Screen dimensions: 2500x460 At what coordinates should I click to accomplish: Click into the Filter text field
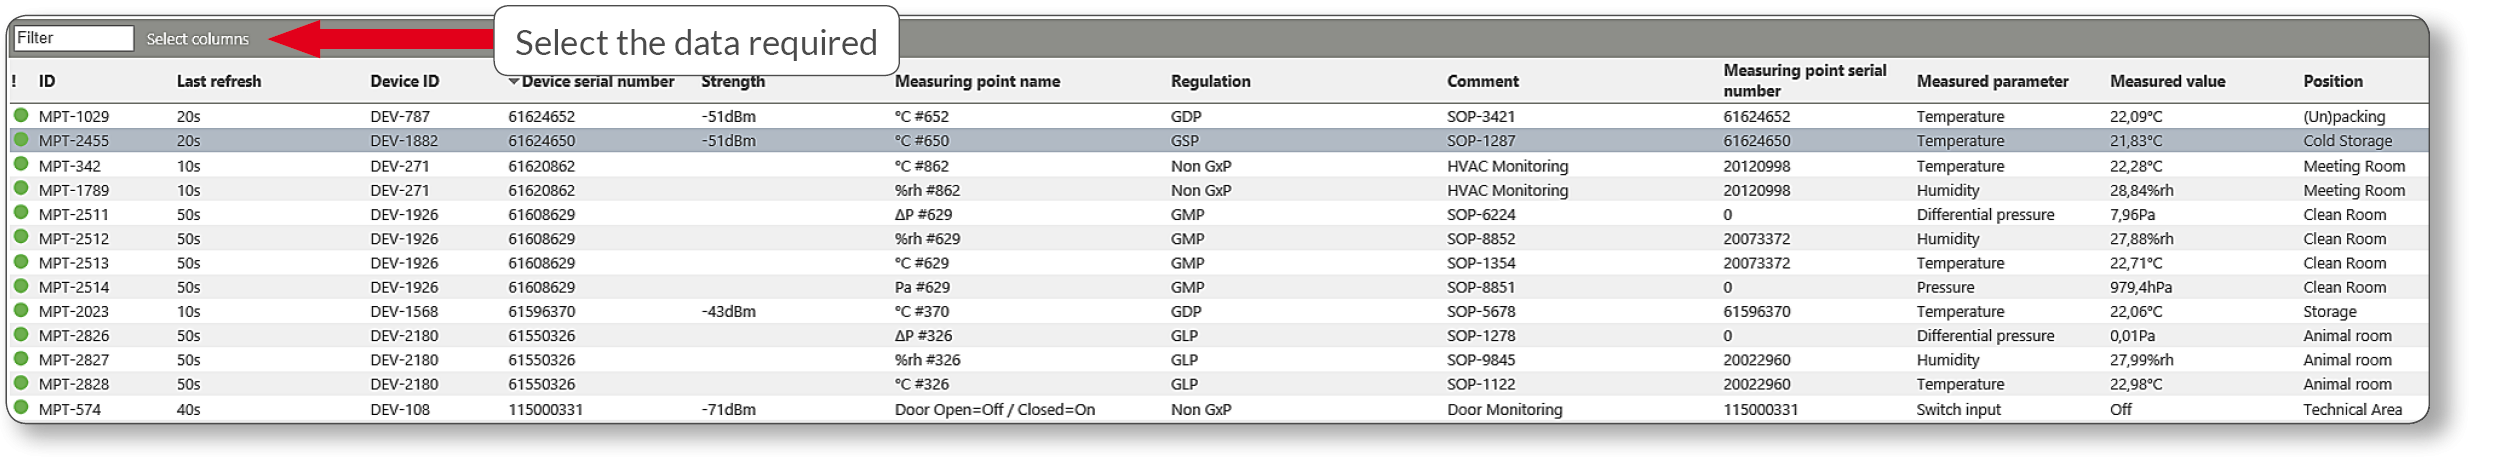[x=73, y=38]
